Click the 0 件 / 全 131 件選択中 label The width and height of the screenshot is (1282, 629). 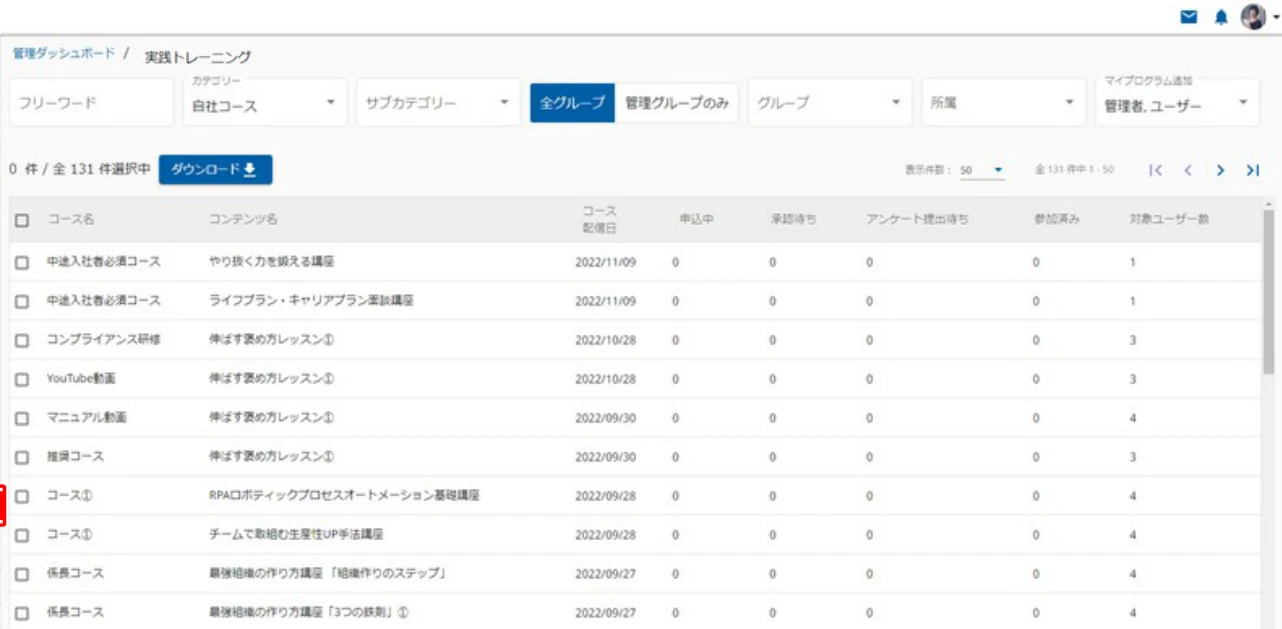[x=79, y=170]
